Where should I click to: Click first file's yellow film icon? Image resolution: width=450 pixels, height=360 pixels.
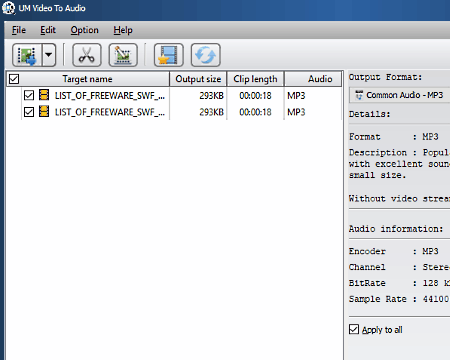[44, 95]
